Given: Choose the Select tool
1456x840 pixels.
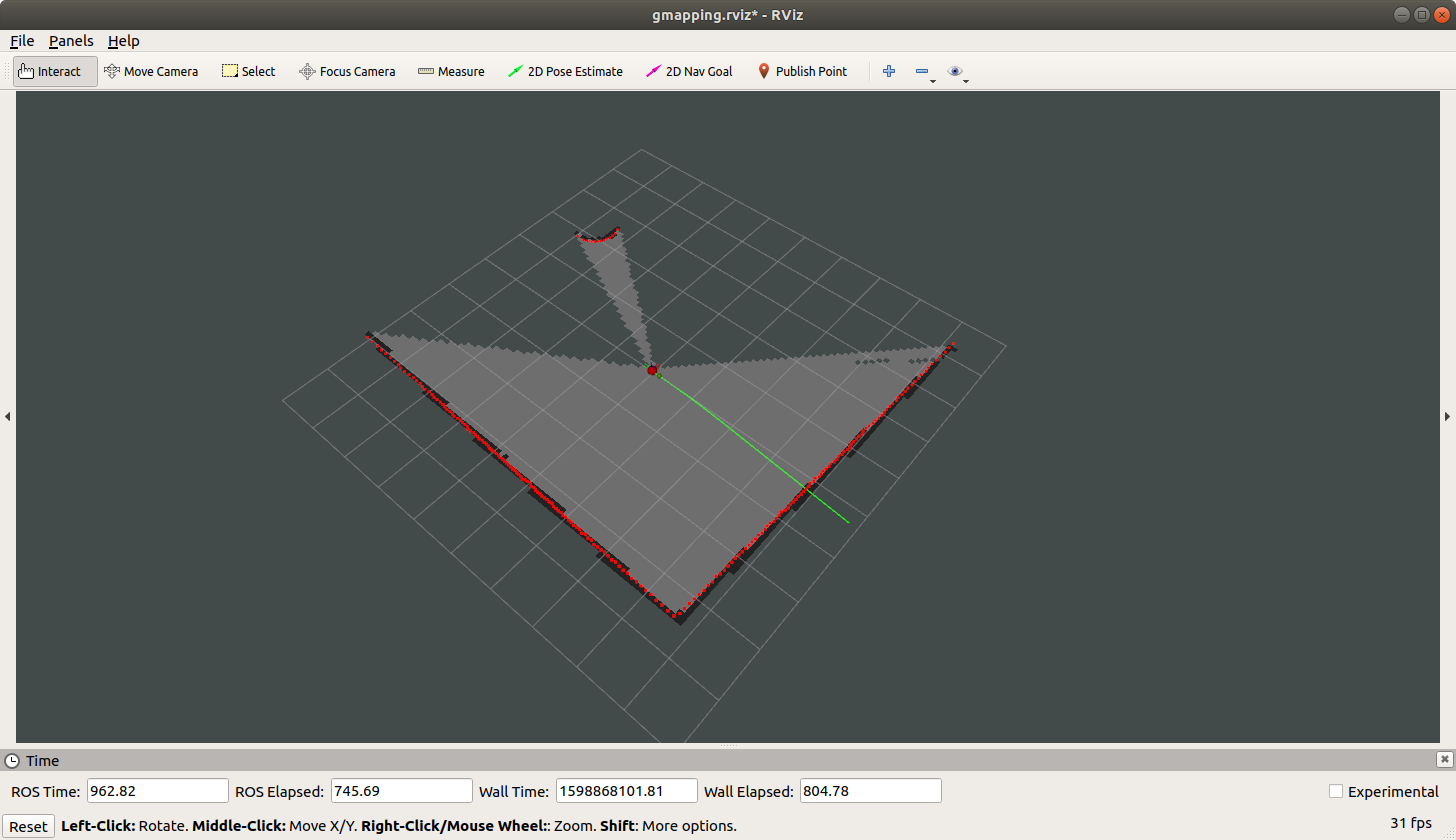Looking at the screenshot, I should (x=248, y=71).
